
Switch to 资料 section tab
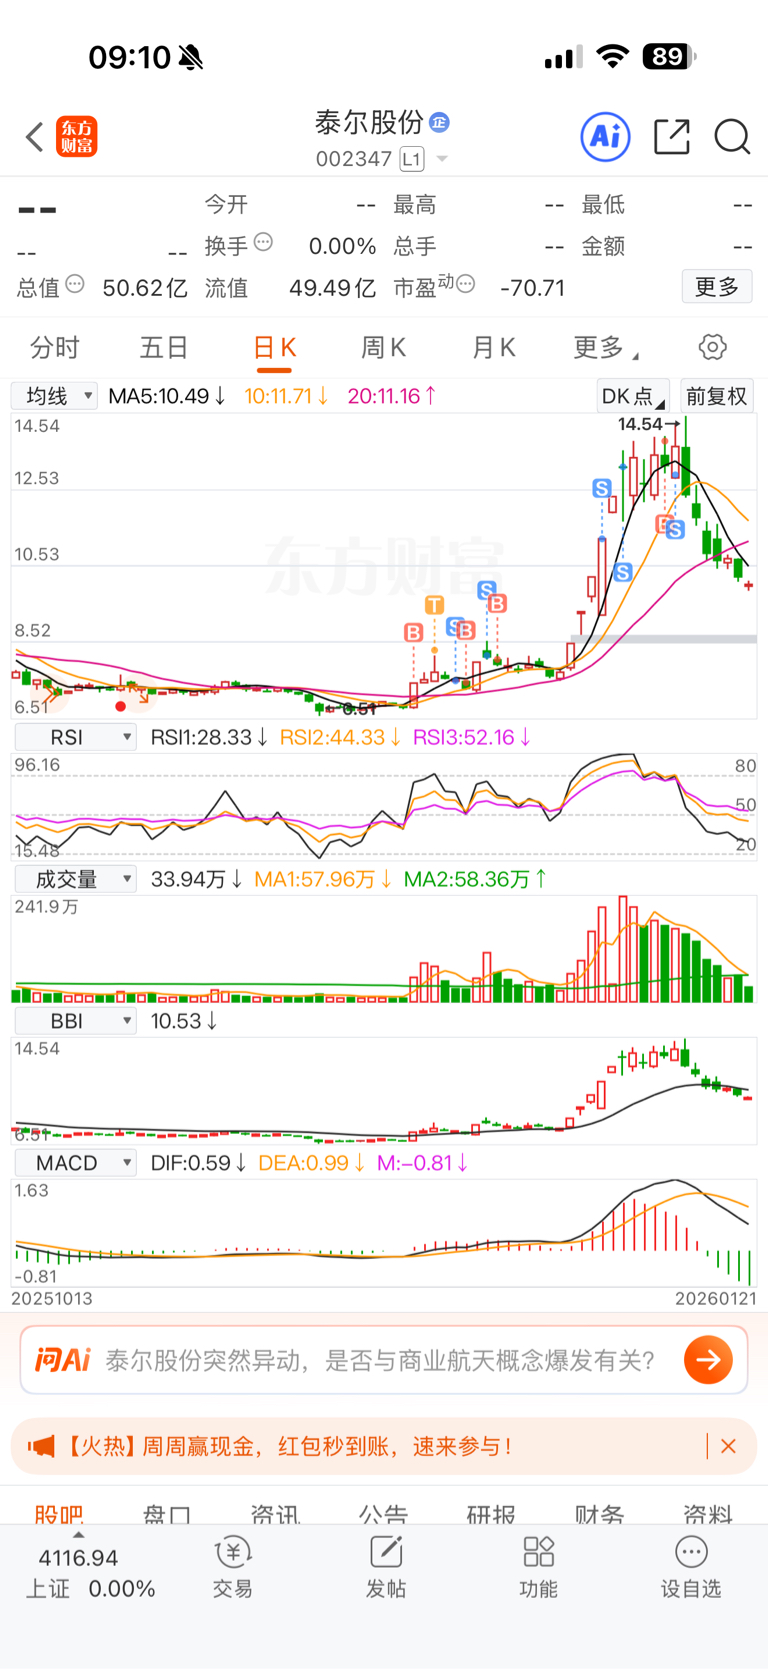(x=708, y=1513)
